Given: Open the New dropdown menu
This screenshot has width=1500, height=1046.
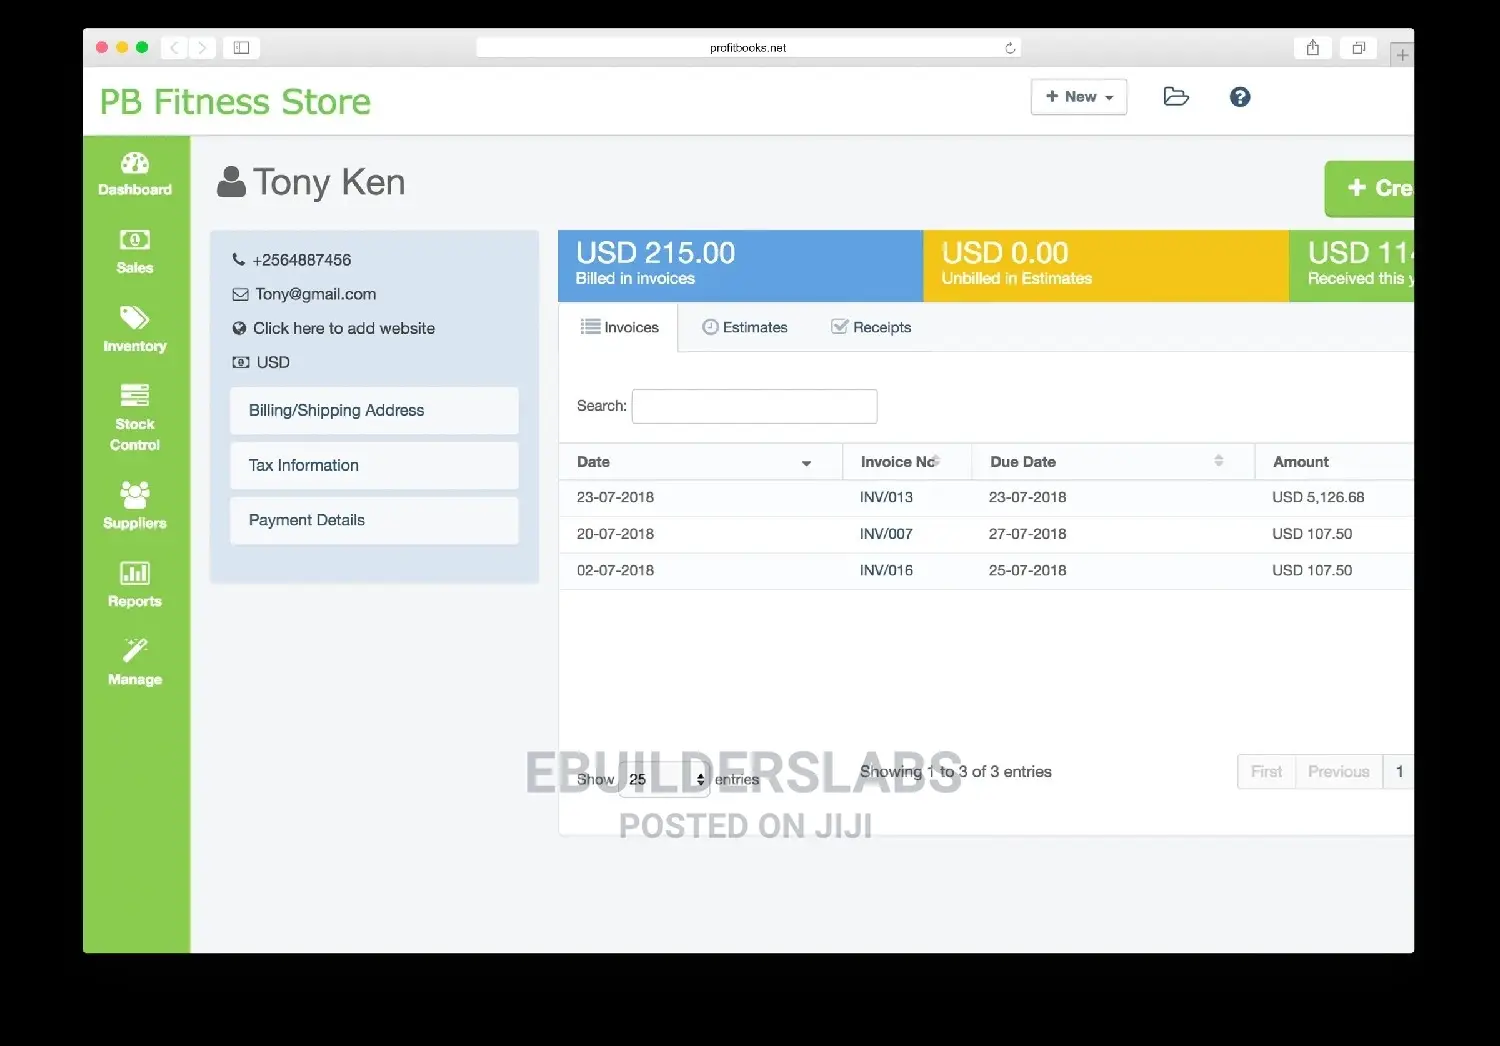Looking at the screenshot, I should tap(1079, 97).
